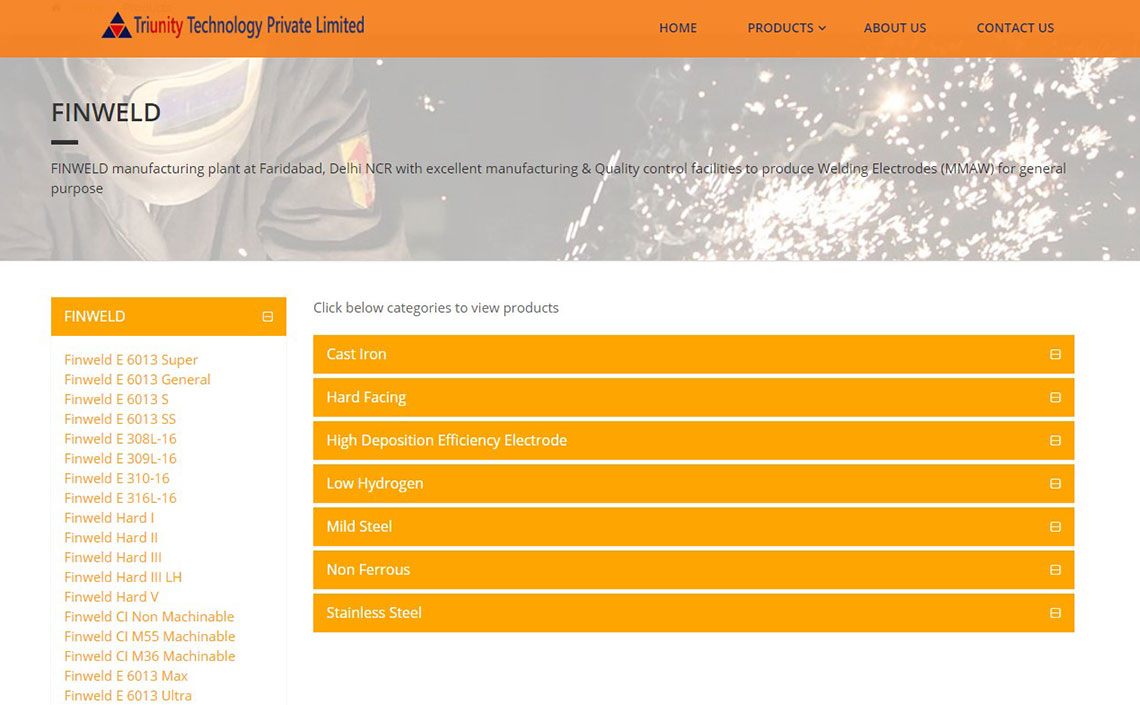Viewport: 1140px width, 705px height.
Task: Select Finweld CI M36 Machinable
Action: point(150,656)
